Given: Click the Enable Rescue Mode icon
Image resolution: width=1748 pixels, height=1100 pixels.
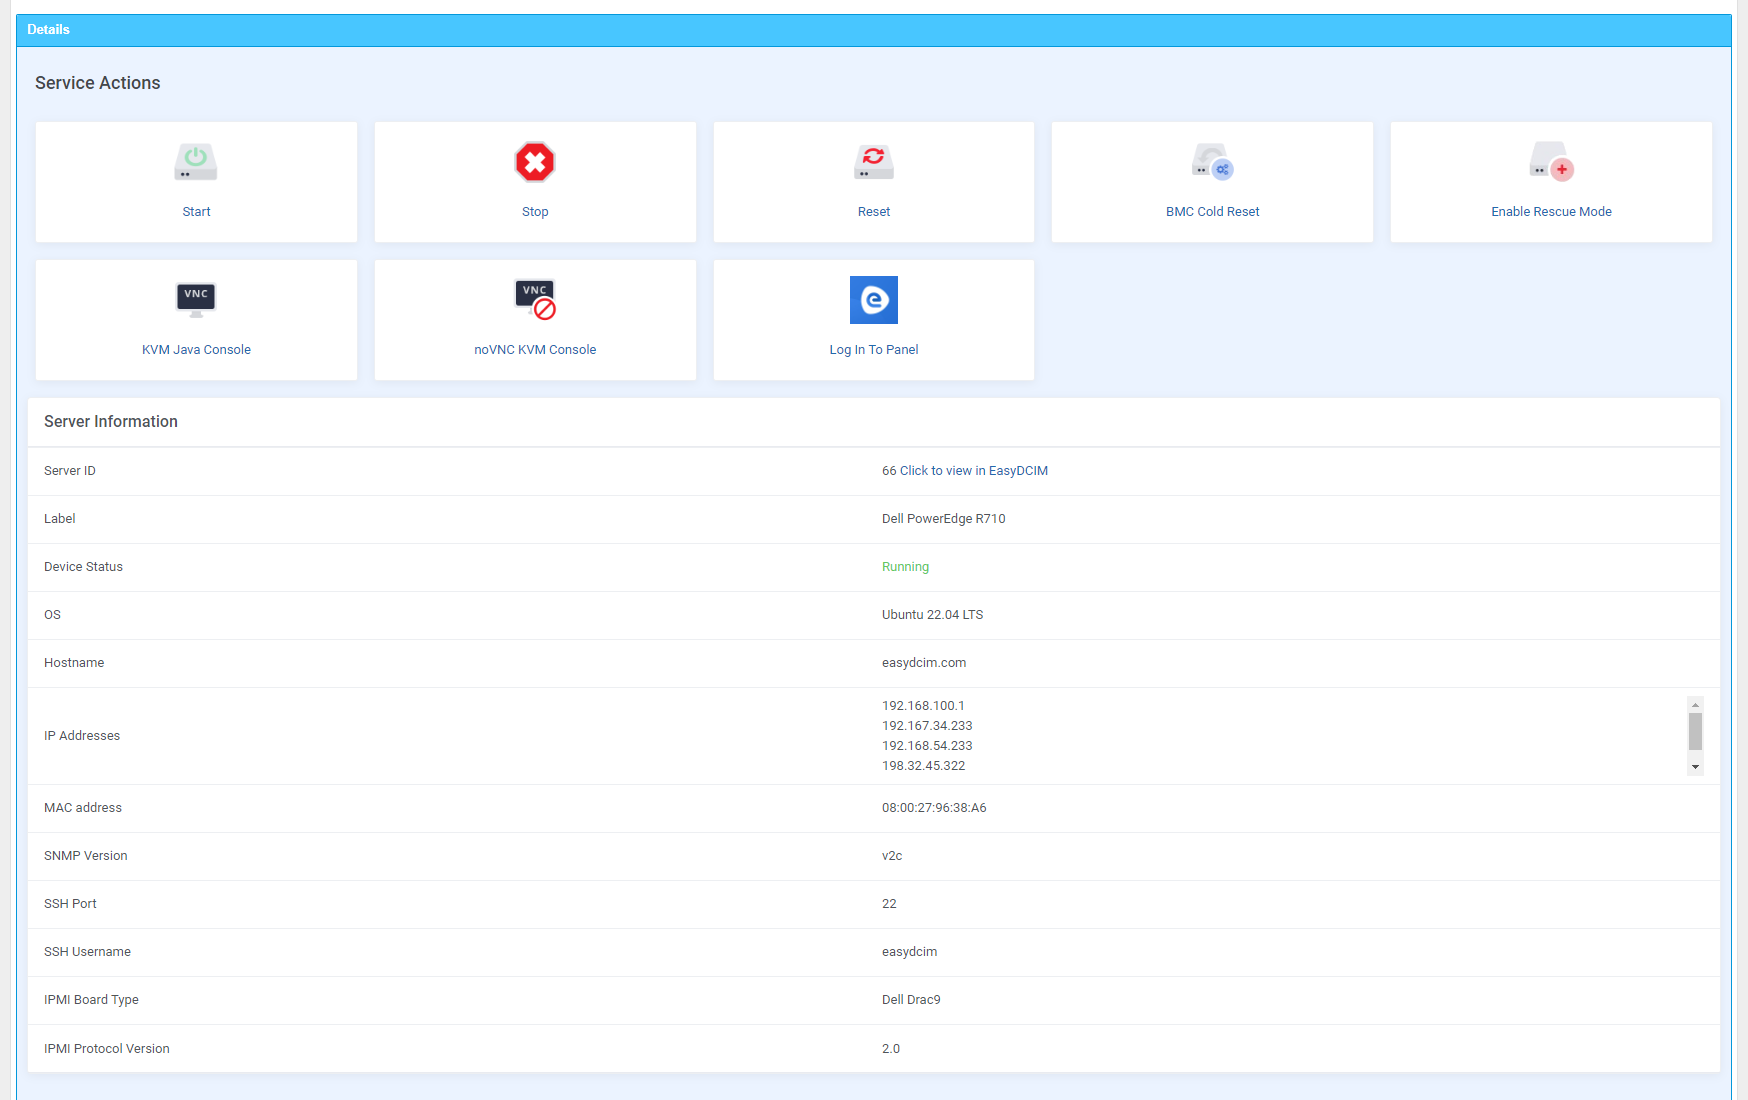Looking at the screenshot, I should click(1551, 162).
